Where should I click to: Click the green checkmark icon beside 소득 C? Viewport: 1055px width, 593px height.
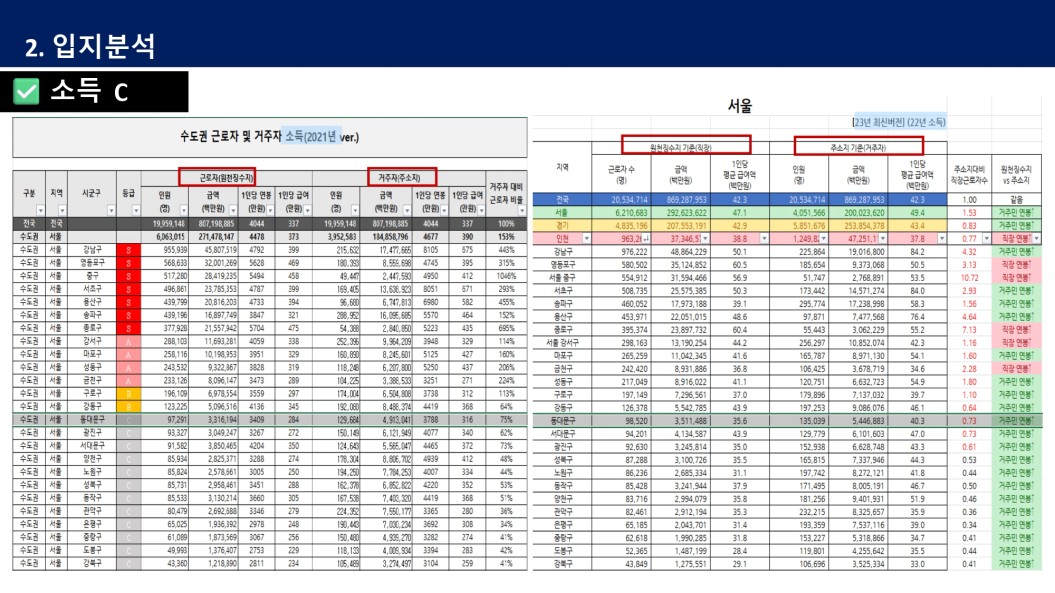click(x=26, y=92)
